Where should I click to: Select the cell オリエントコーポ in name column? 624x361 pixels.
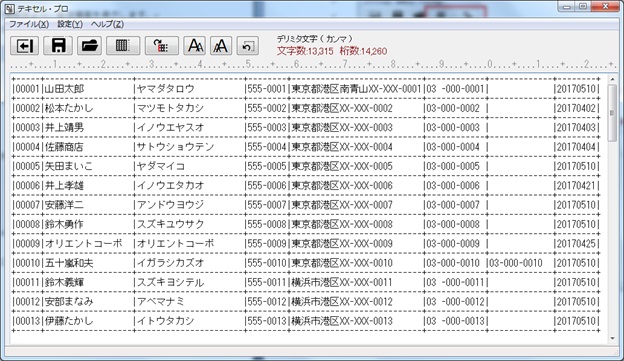83,244
